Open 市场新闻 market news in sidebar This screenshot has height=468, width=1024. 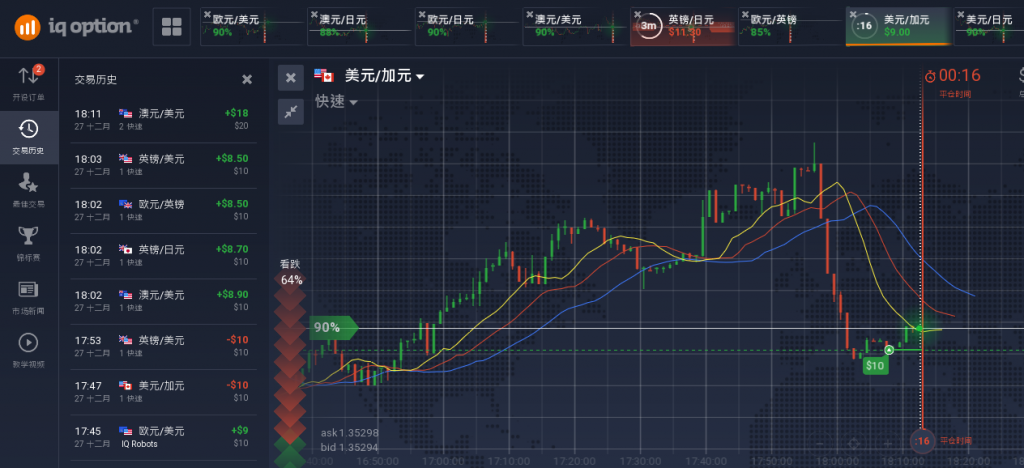pos(28,295)
